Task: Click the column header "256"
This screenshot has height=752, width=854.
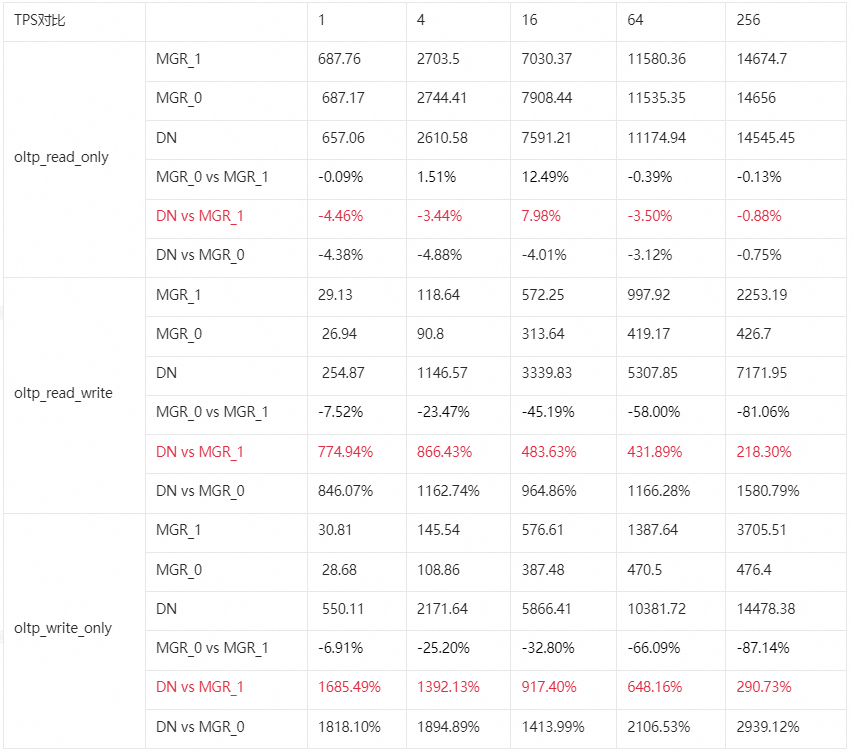Action: tap(748, 21)
